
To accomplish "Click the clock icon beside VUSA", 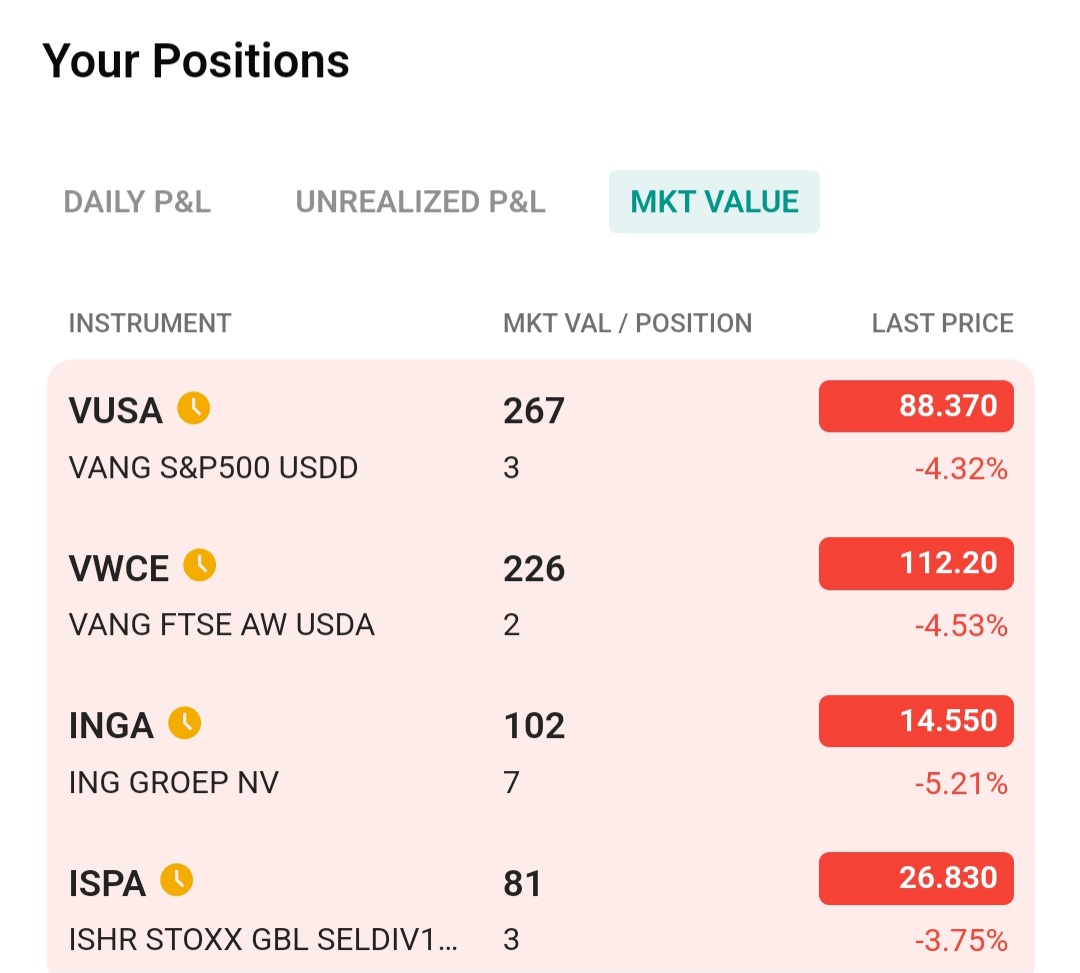I will tap(194, 408).
